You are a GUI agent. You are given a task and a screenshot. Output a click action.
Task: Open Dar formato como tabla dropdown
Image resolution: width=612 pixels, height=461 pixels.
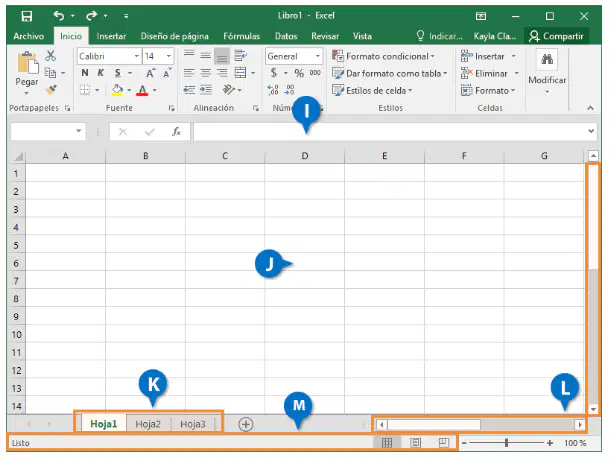click(390, 73)
